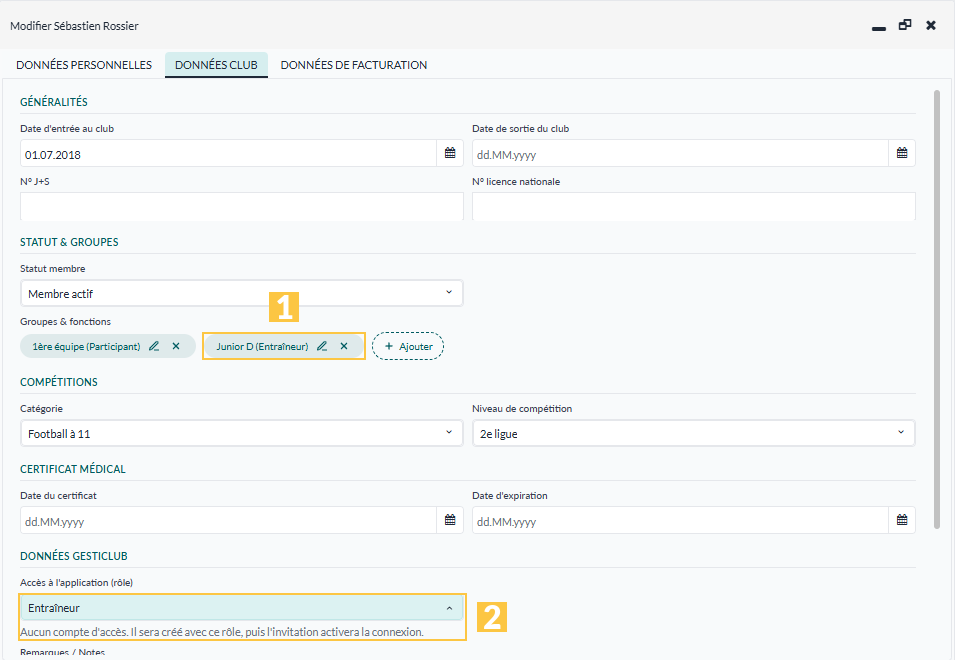Click the Aucun compte d'accès notice text

(x=222, y=632)
